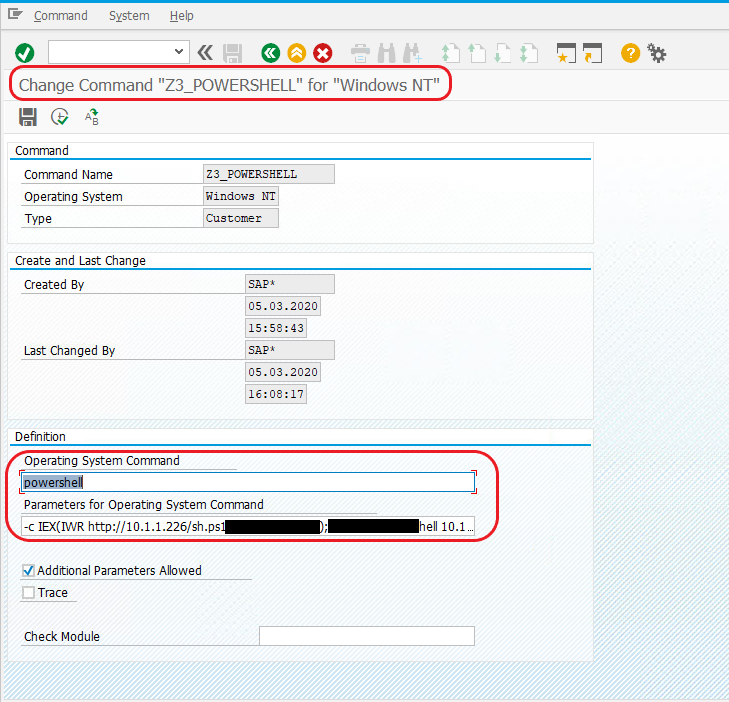Viewport: 729px width, 702px height.
Task: Open the System menu
Action: point(129,16)
